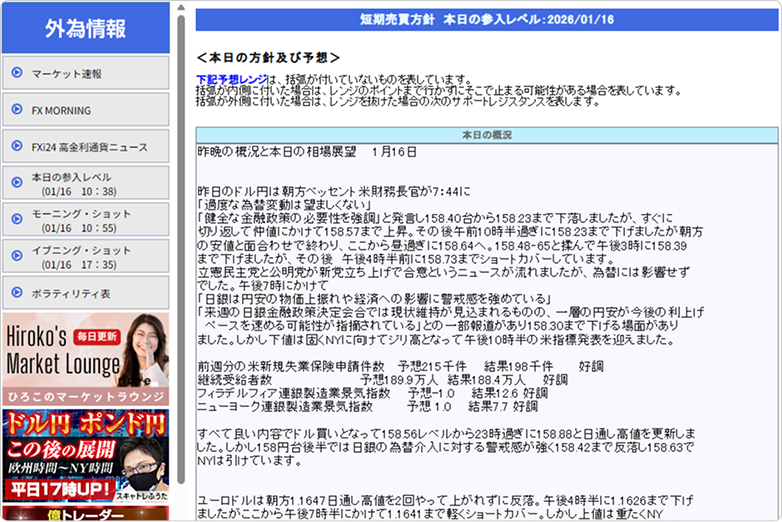Image resolution: width=782 pixels, height=522 pixels.
Task: Click the arrow icon beside マーケット速報
Action: click(17, 72)
